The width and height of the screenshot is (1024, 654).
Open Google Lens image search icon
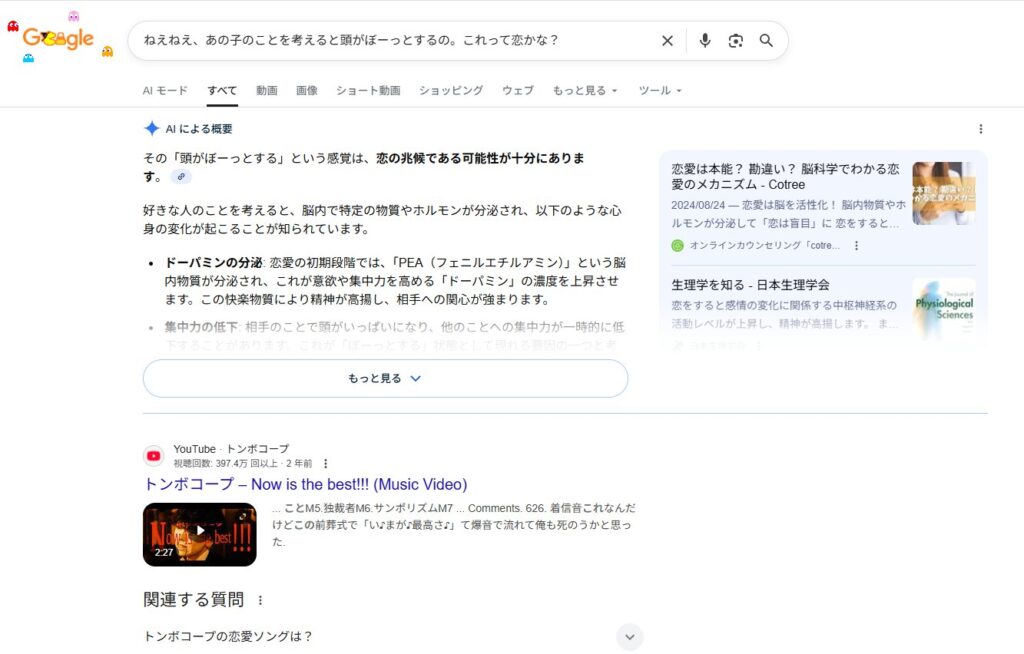[x=736, y=41]
